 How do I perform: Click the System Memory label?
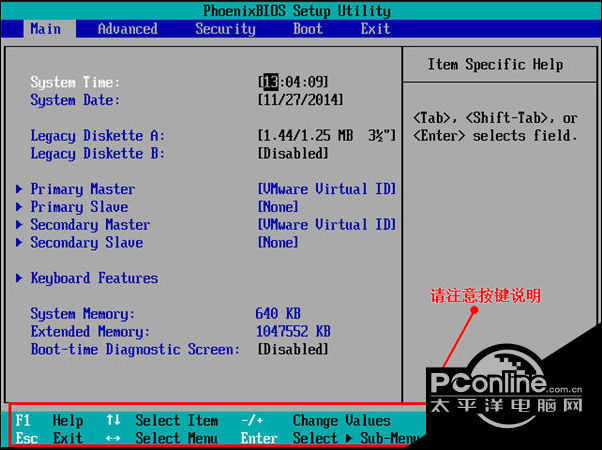(x=83, y=314)
